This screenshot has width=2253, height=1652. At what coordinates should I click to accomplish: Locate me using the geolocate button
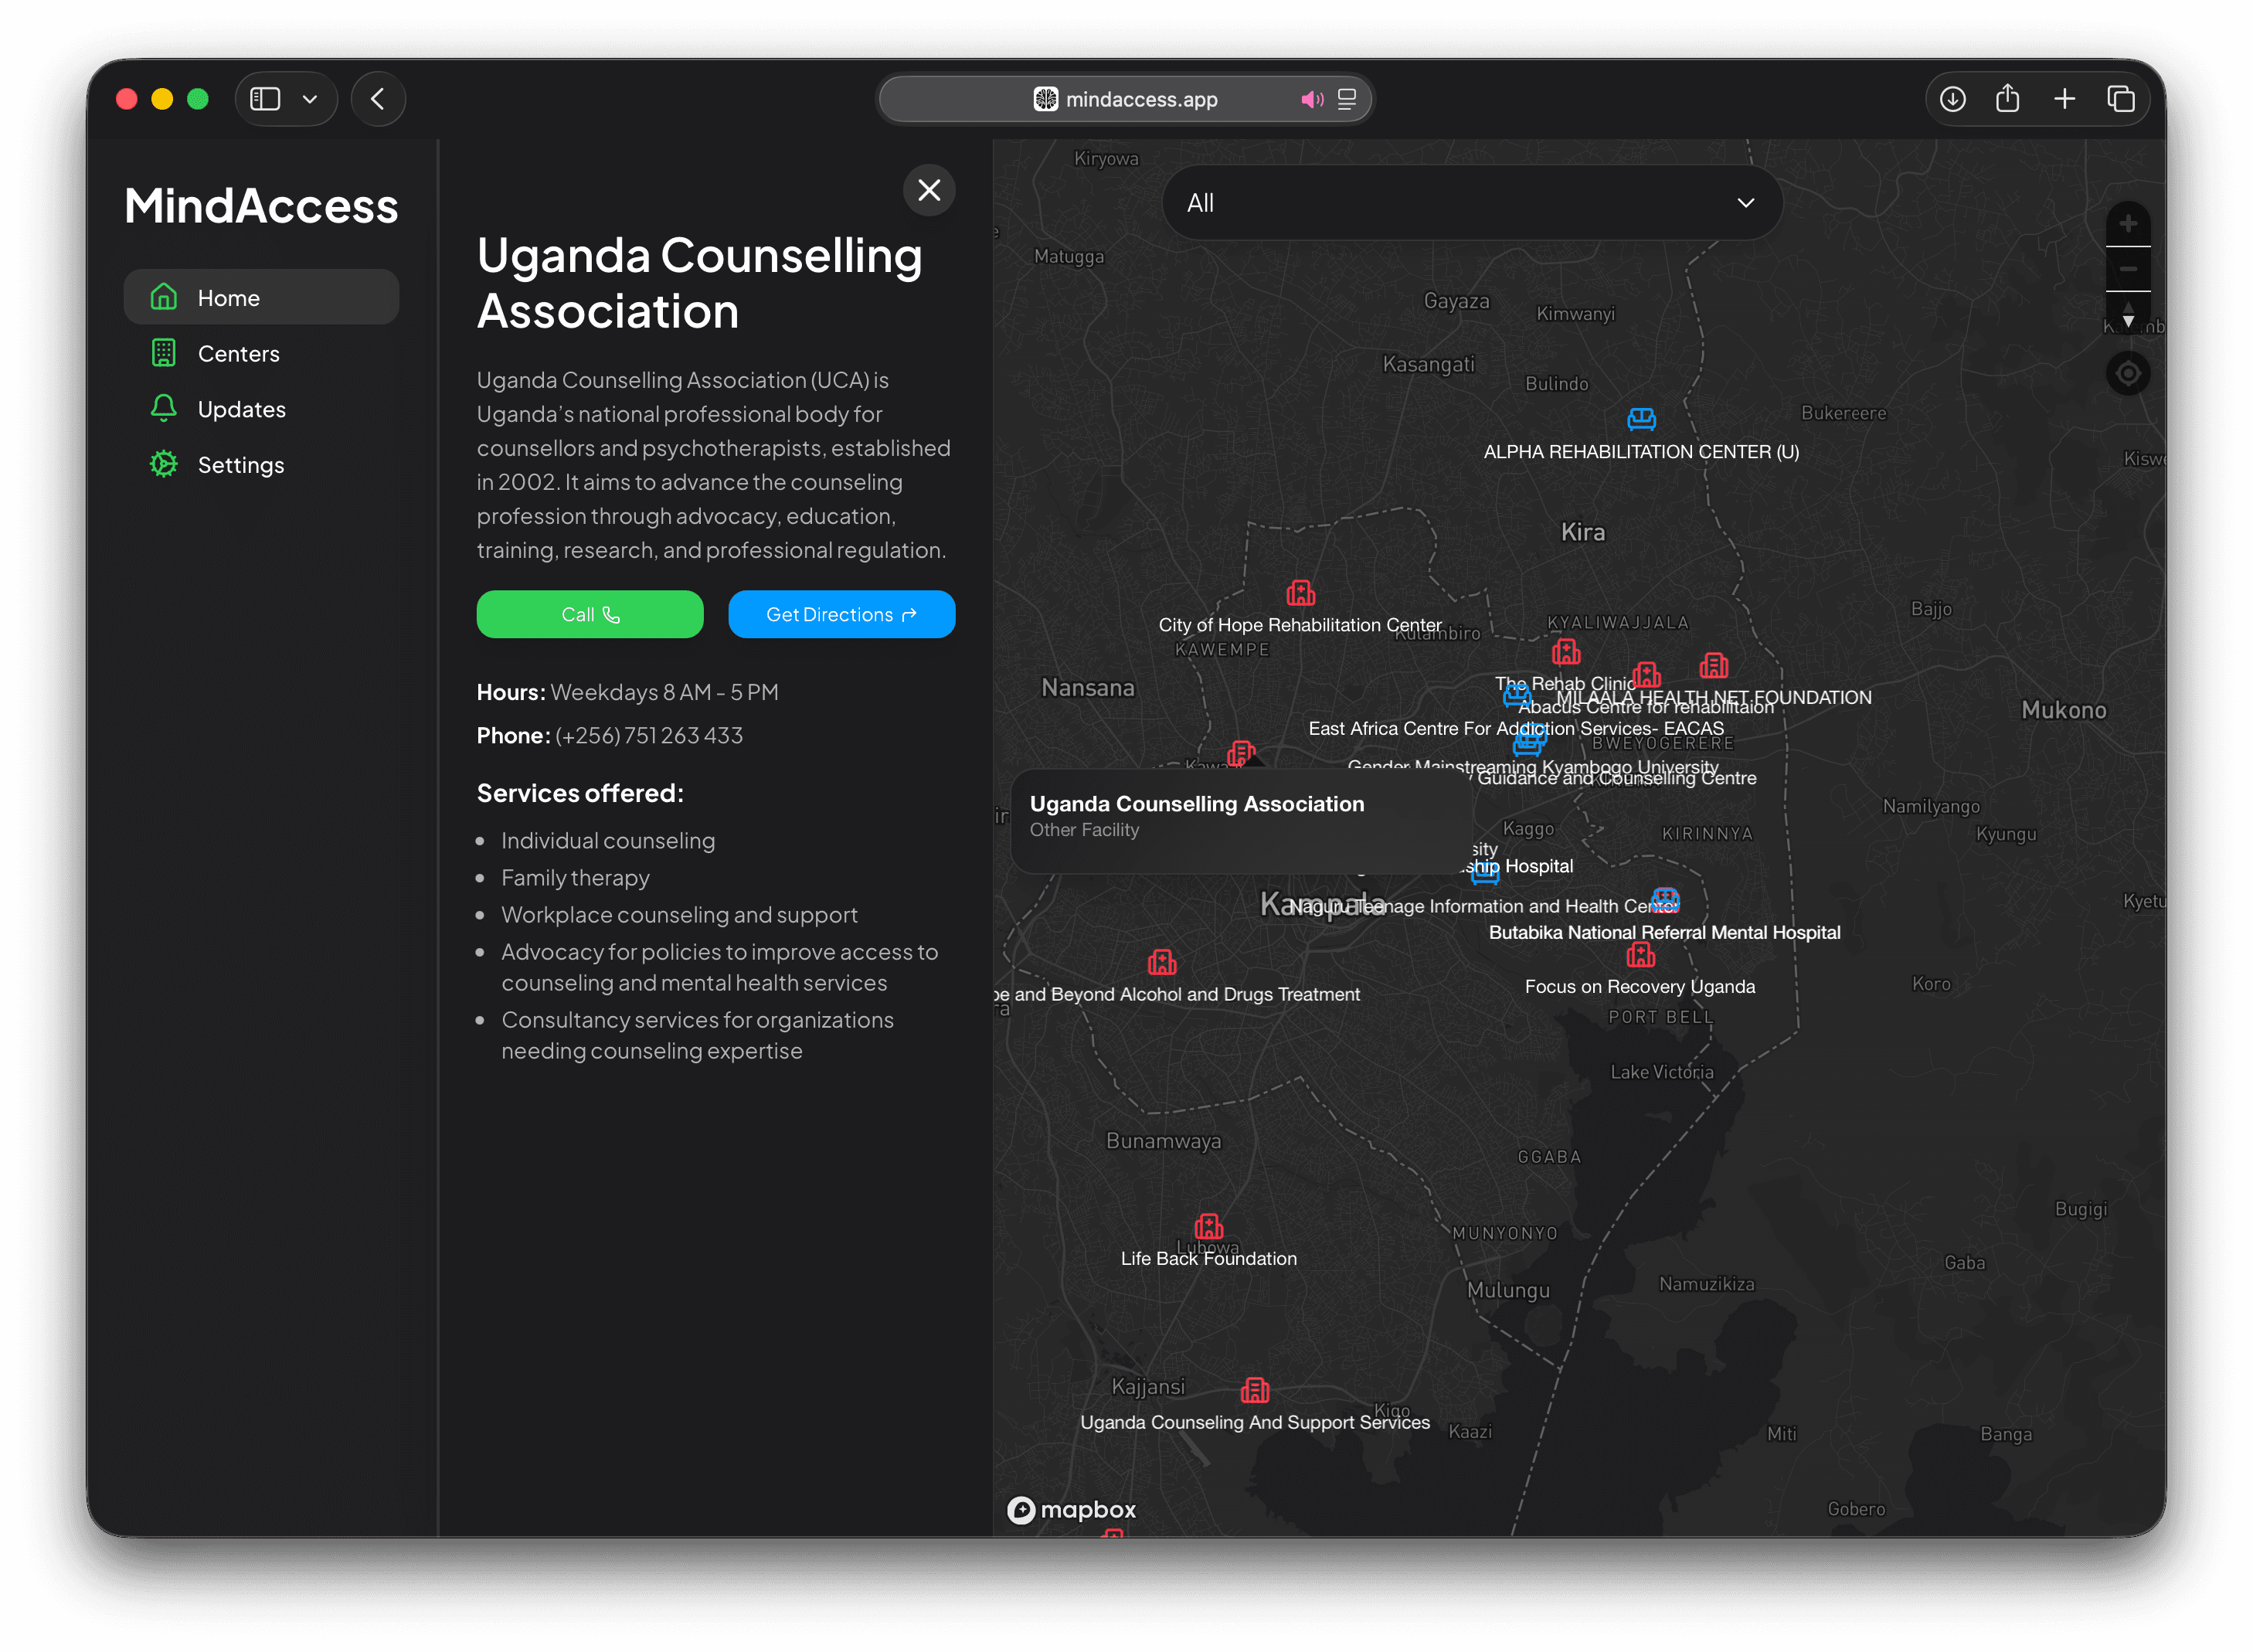tap(2128, 374)
